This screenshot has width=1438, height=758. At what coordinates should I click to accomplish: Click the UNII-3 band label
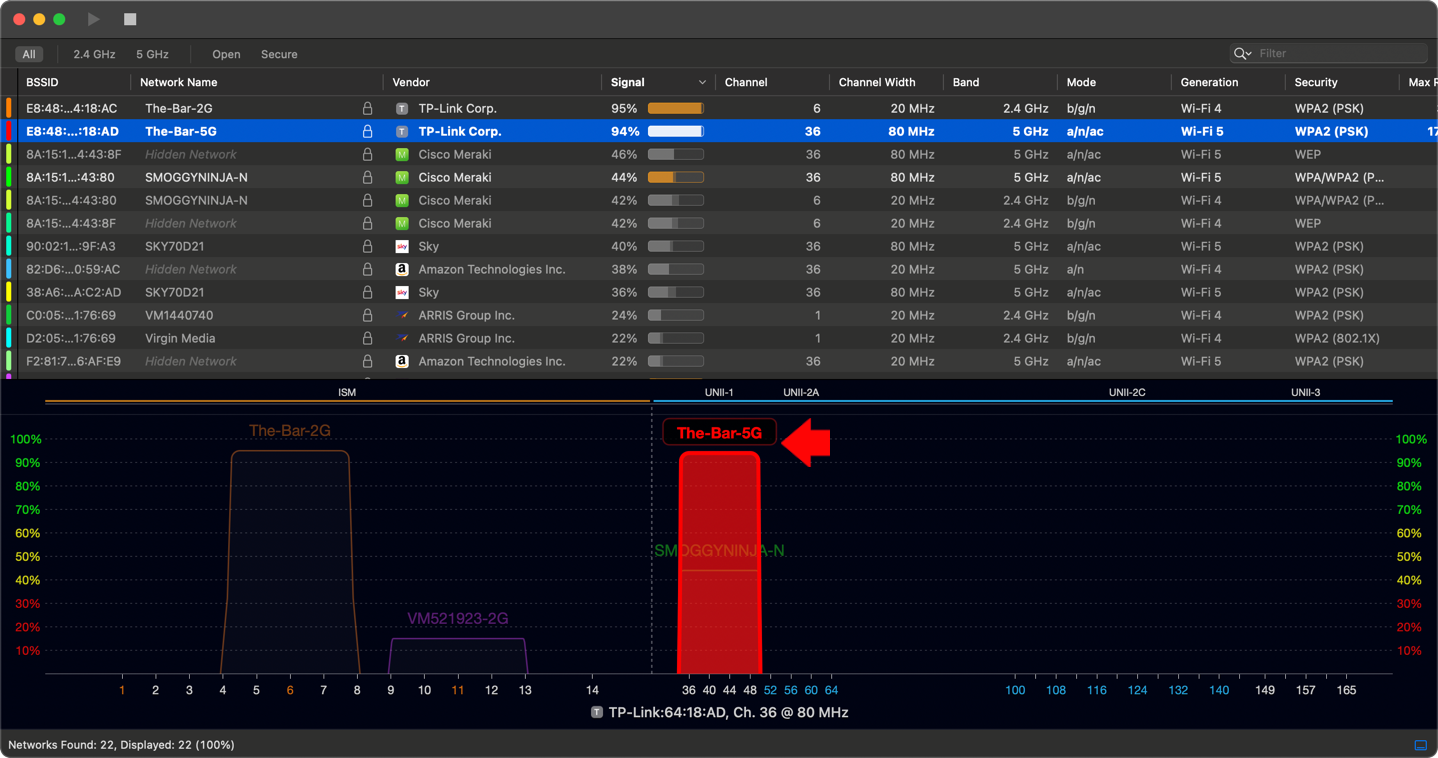click(x=1305, y=392)
